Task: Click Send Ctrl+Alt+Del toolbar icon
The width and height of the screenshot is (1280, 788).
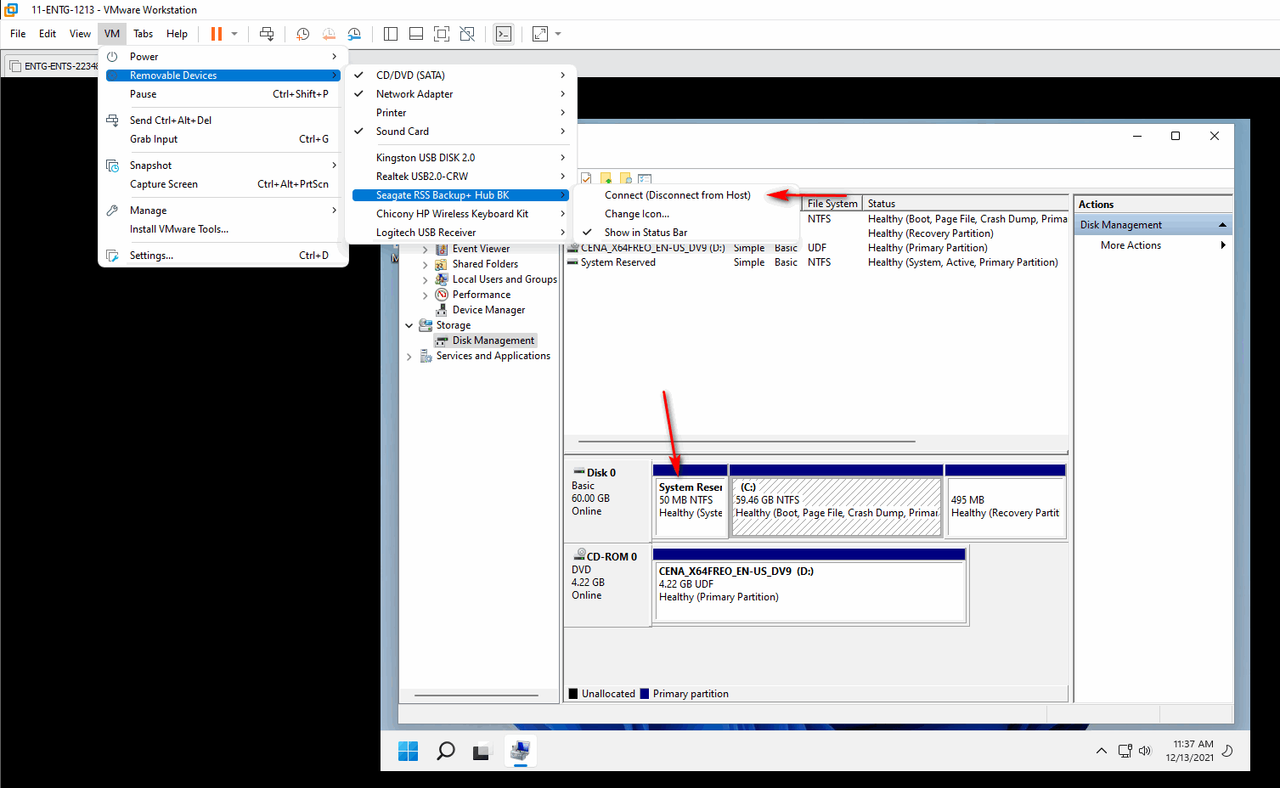Action: (x=267, y=34)
